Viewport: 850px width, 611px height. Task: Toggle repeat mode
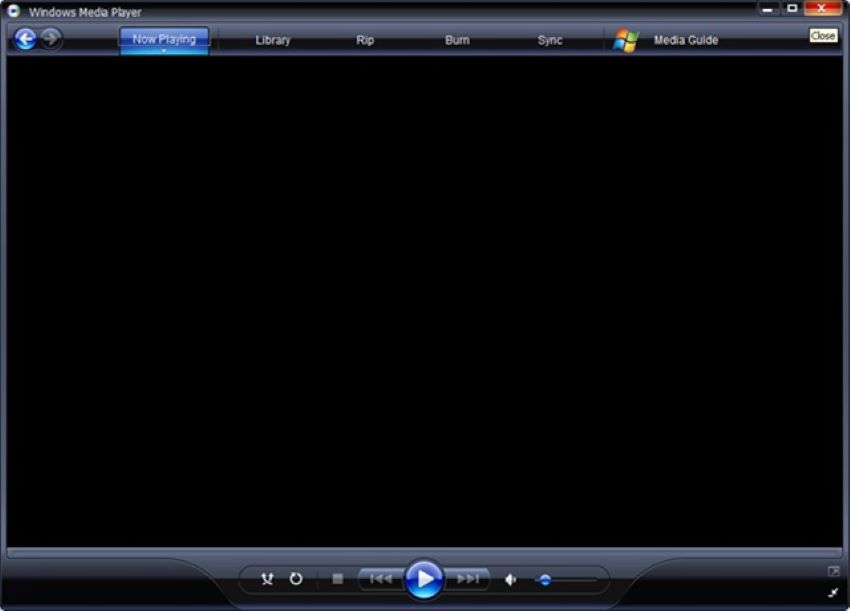(296, 579)
